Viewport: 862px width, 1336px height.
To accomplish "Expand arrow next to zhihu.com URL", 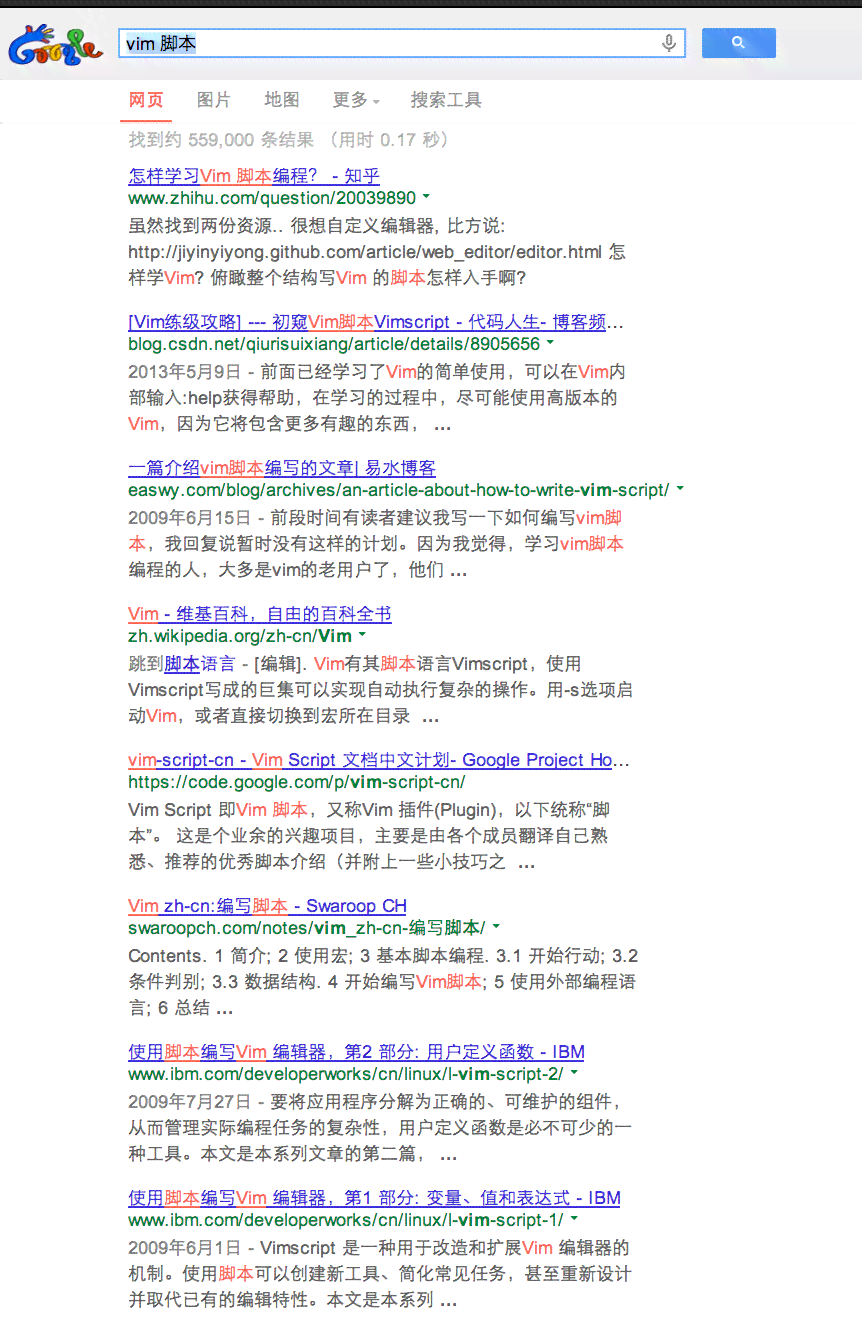I will click(426, 197).
